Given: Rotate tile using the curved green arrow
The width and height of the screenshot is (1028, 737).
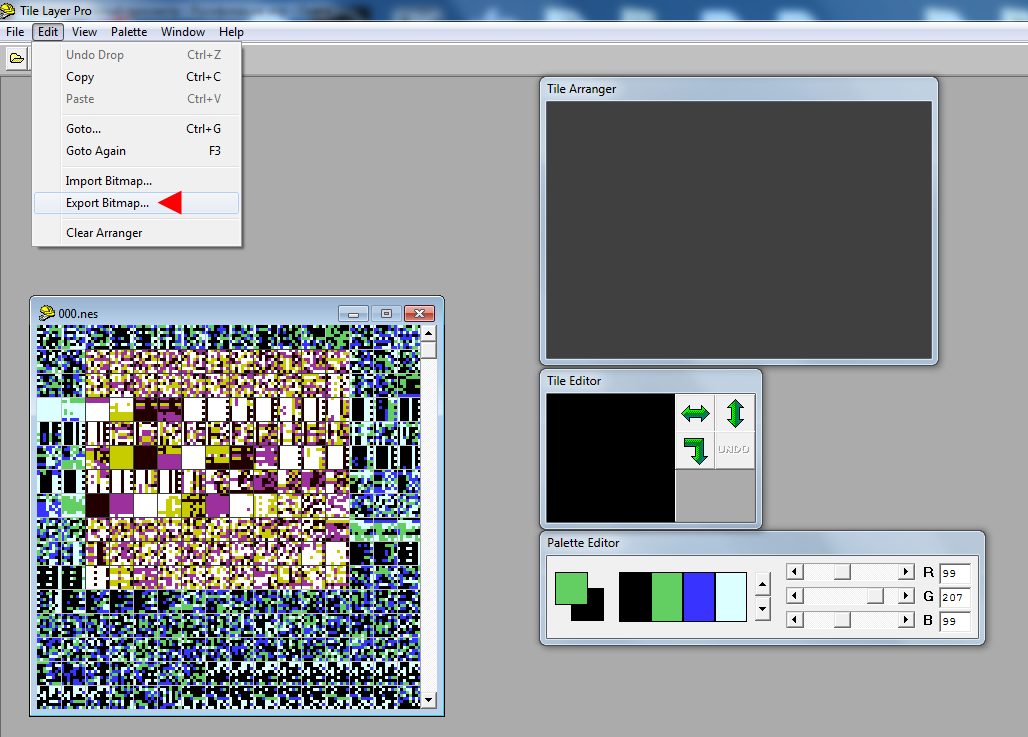Looking at the screenshot, I should click(695, 450).
